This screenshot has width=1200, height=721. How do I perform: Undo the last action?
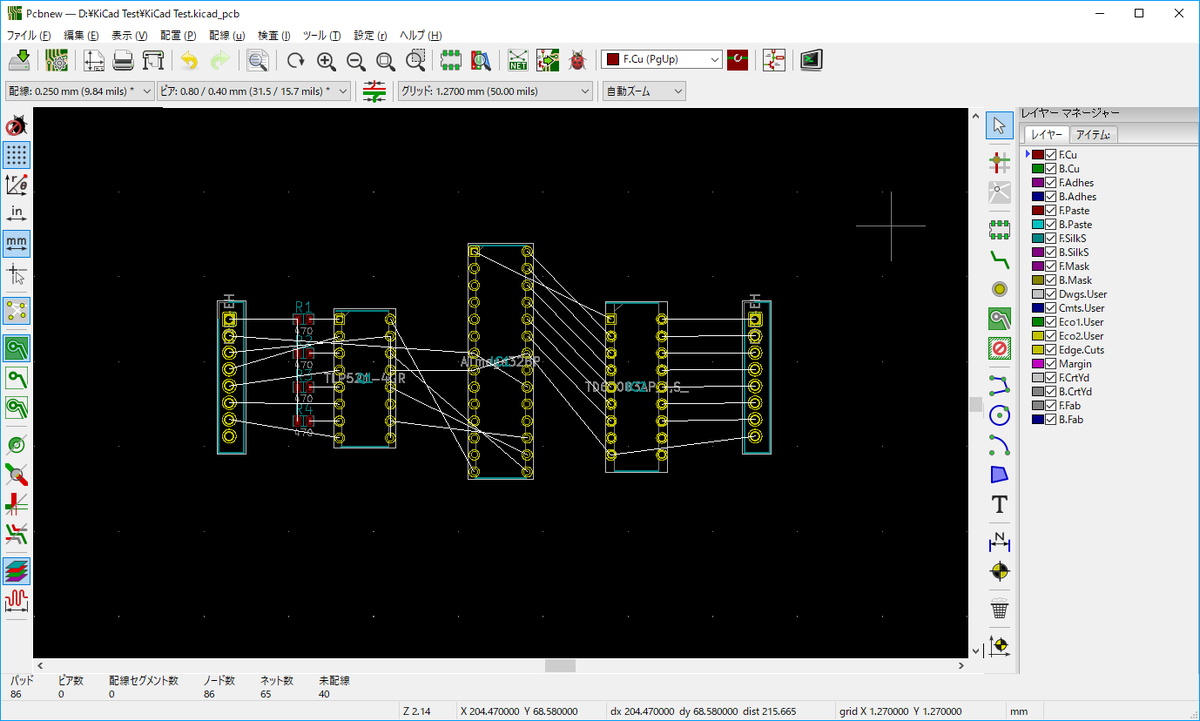coord(189,60)
